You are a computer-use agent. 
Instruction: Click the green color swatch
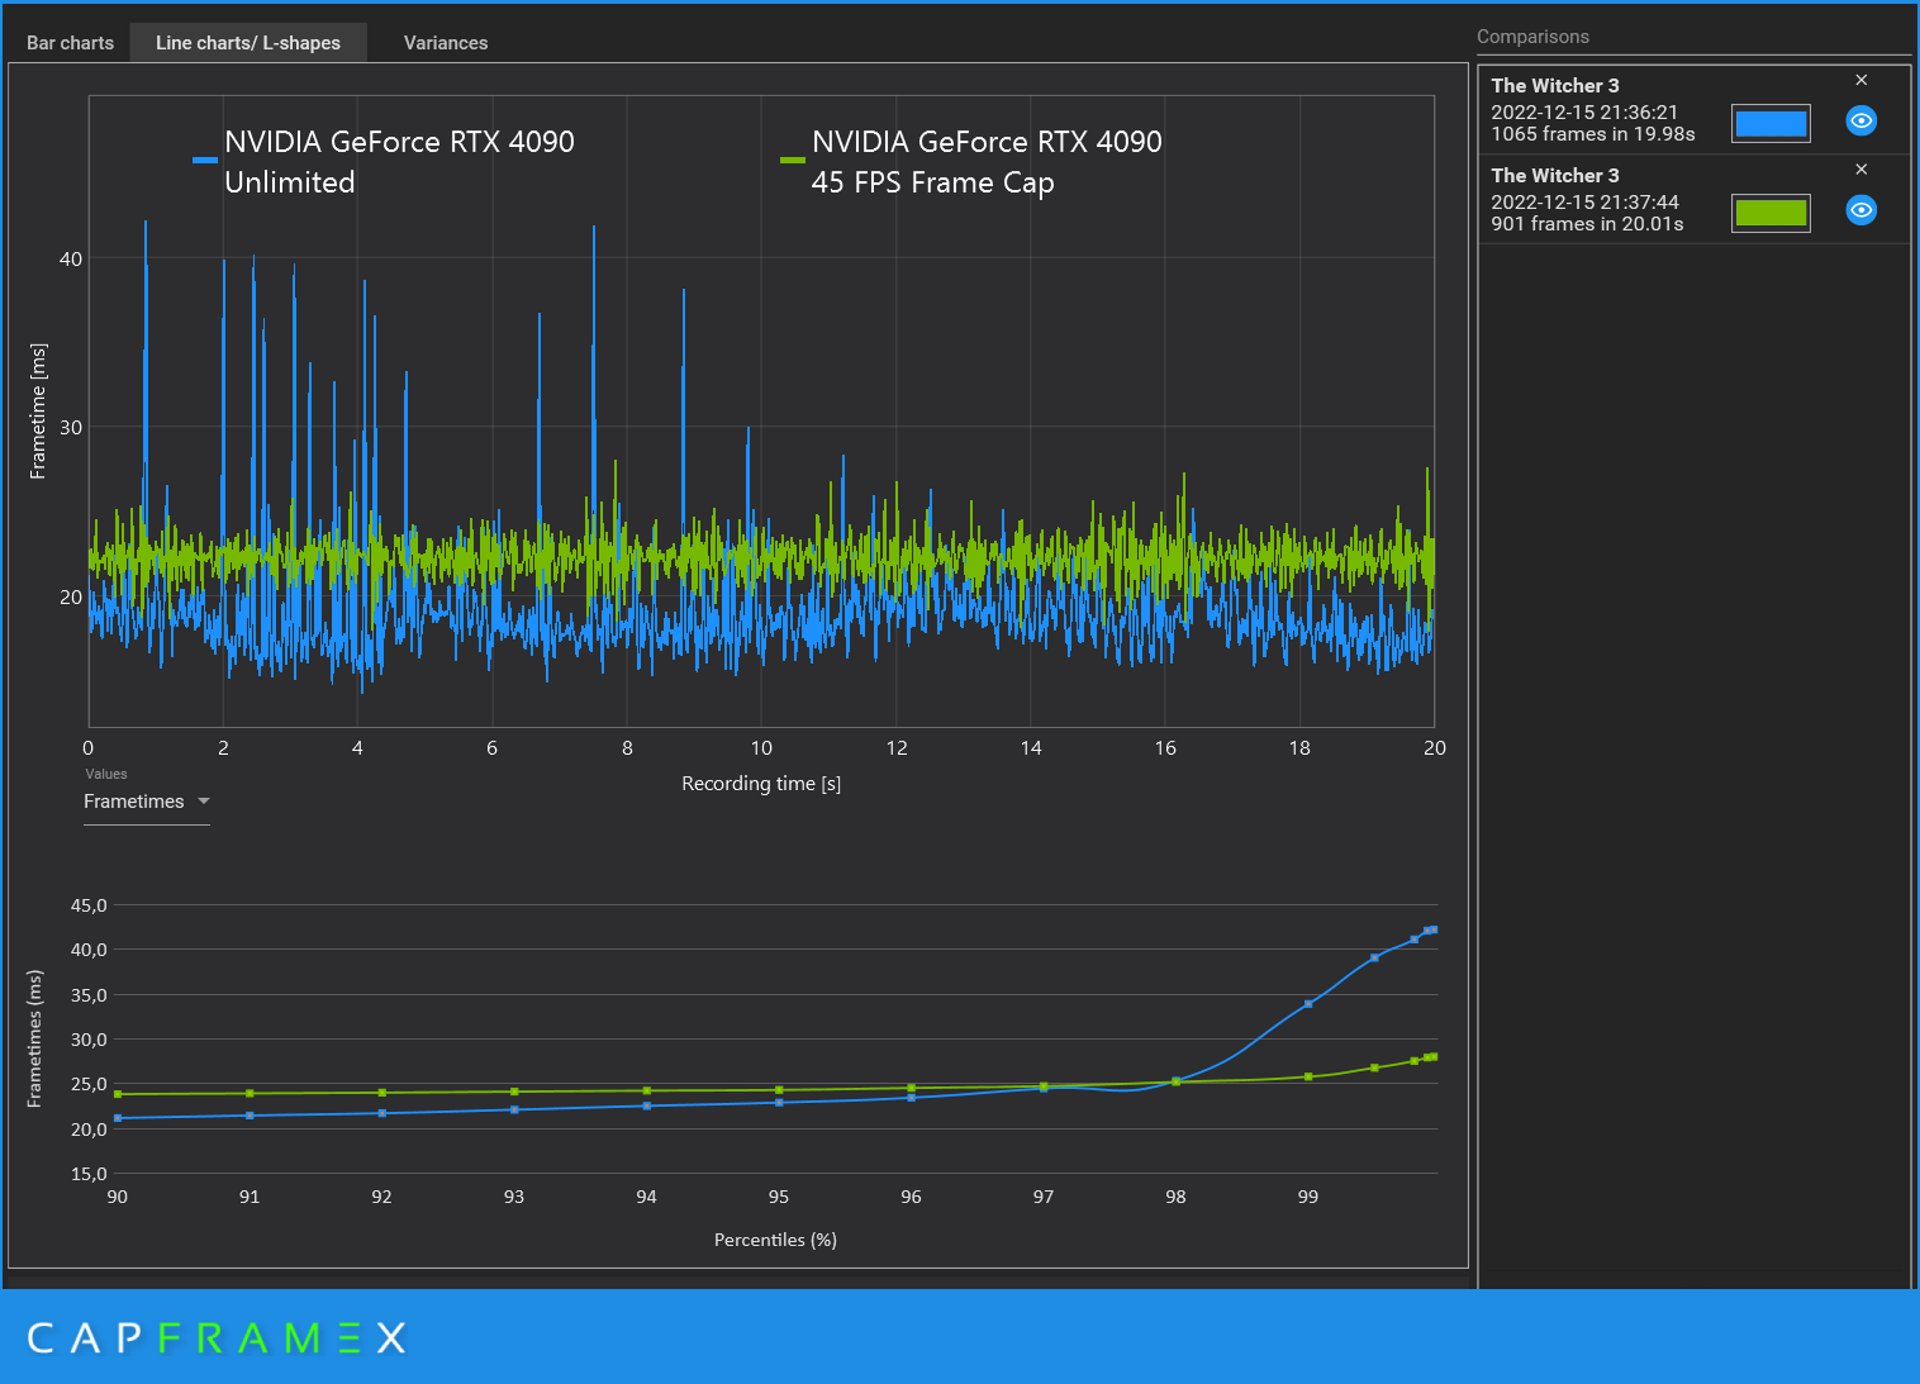tap(1770, 213)
